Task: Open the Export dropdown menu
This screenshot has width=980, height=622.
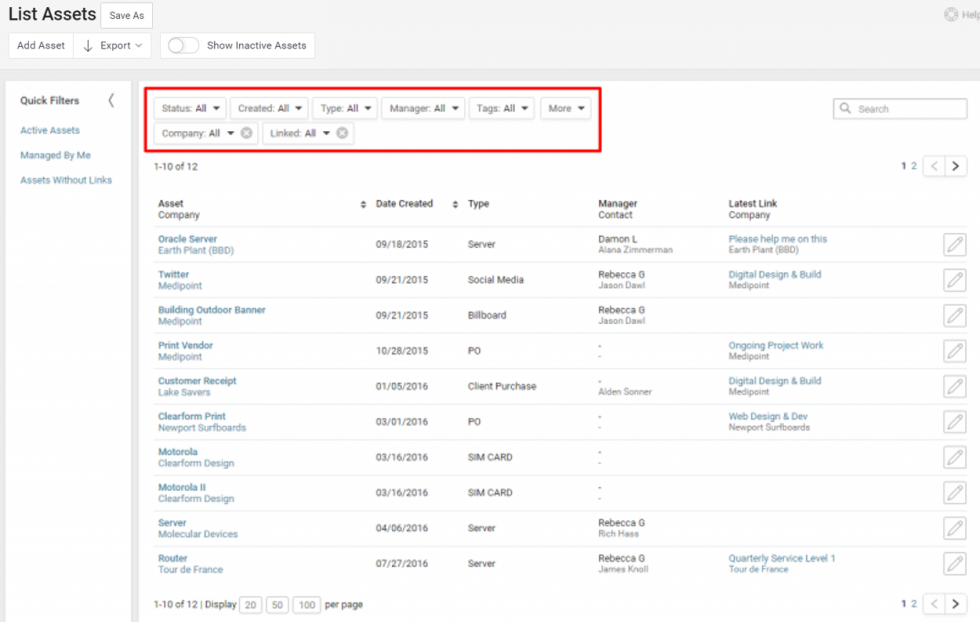Action: coord(112,45)
